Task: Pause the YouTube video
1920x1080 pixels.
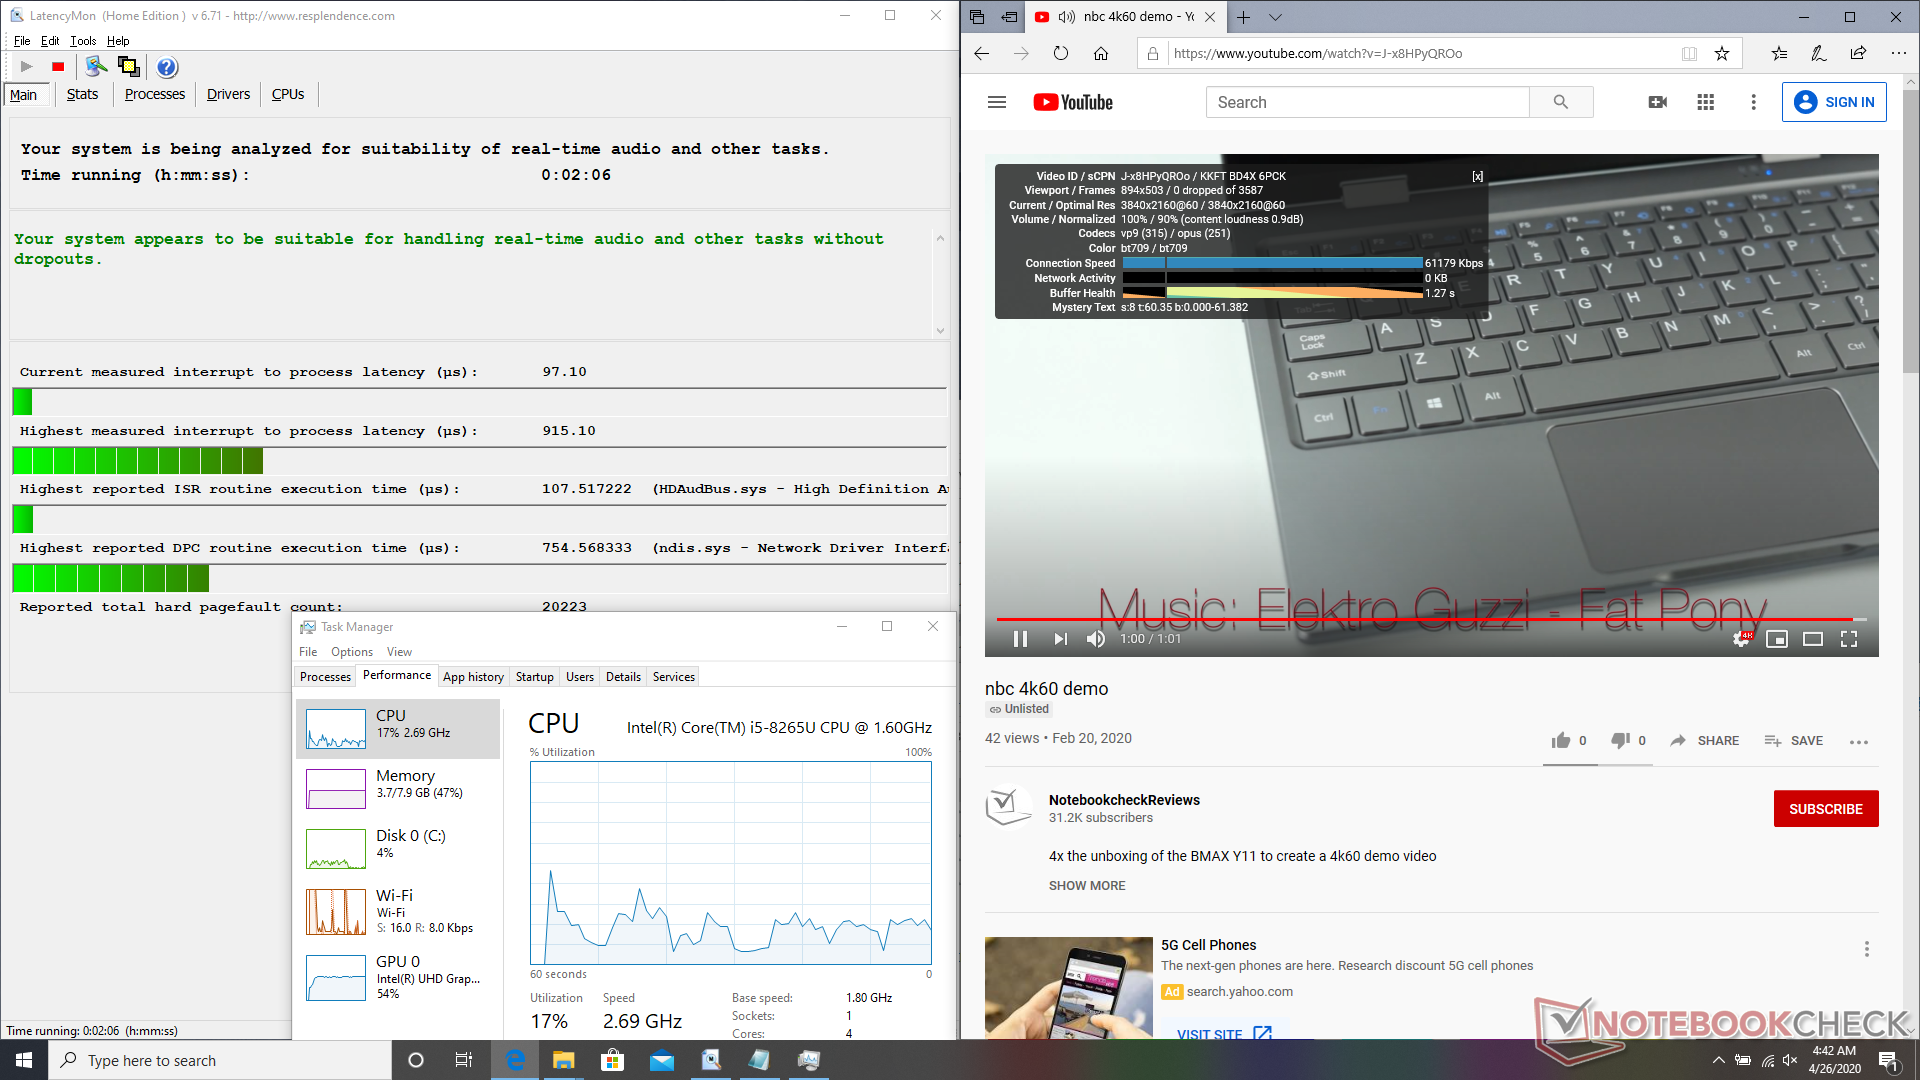Action: point(1020,639)
